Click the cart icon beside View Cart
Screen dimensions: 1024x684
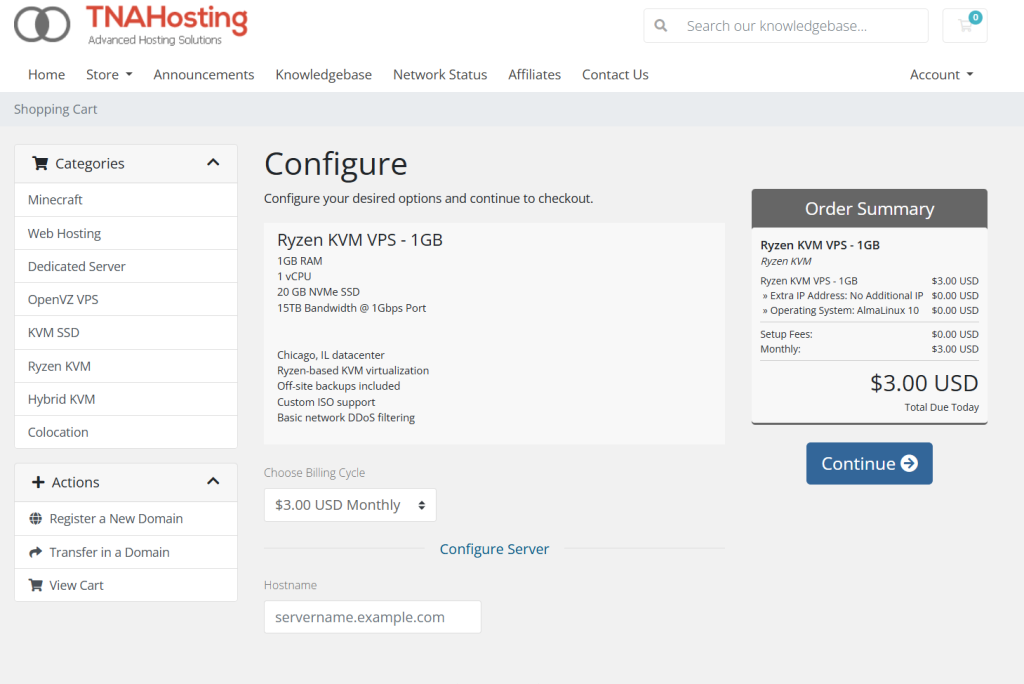[36, 585]
